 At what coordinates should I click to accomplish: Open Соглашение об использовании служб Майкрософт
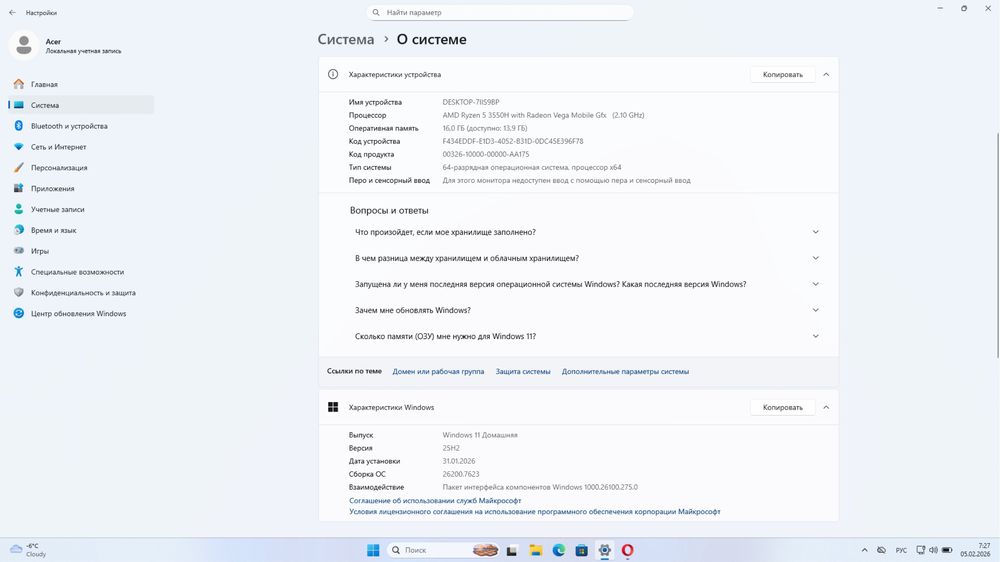point(435,501)
